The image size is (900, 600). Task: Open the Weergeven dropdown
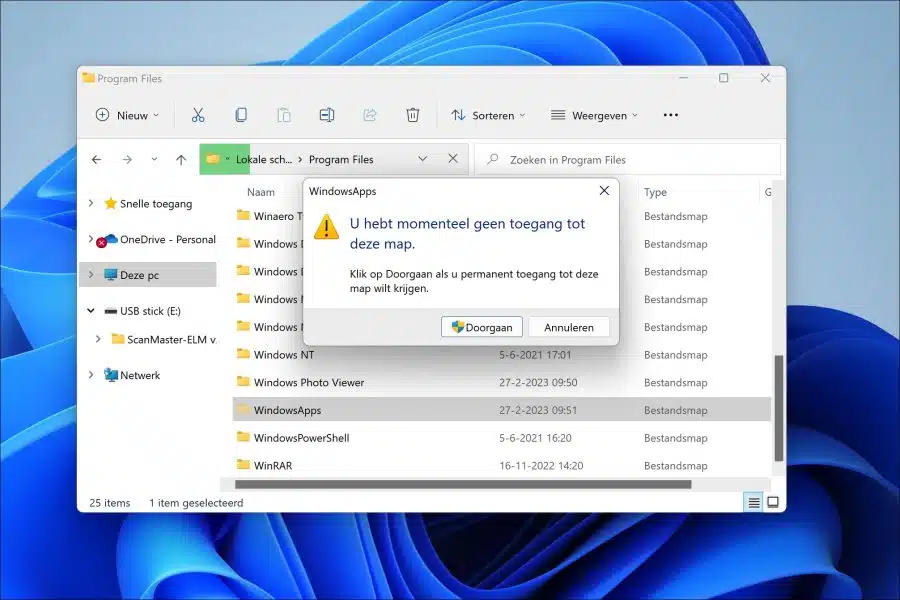click(x=594, y=115)
